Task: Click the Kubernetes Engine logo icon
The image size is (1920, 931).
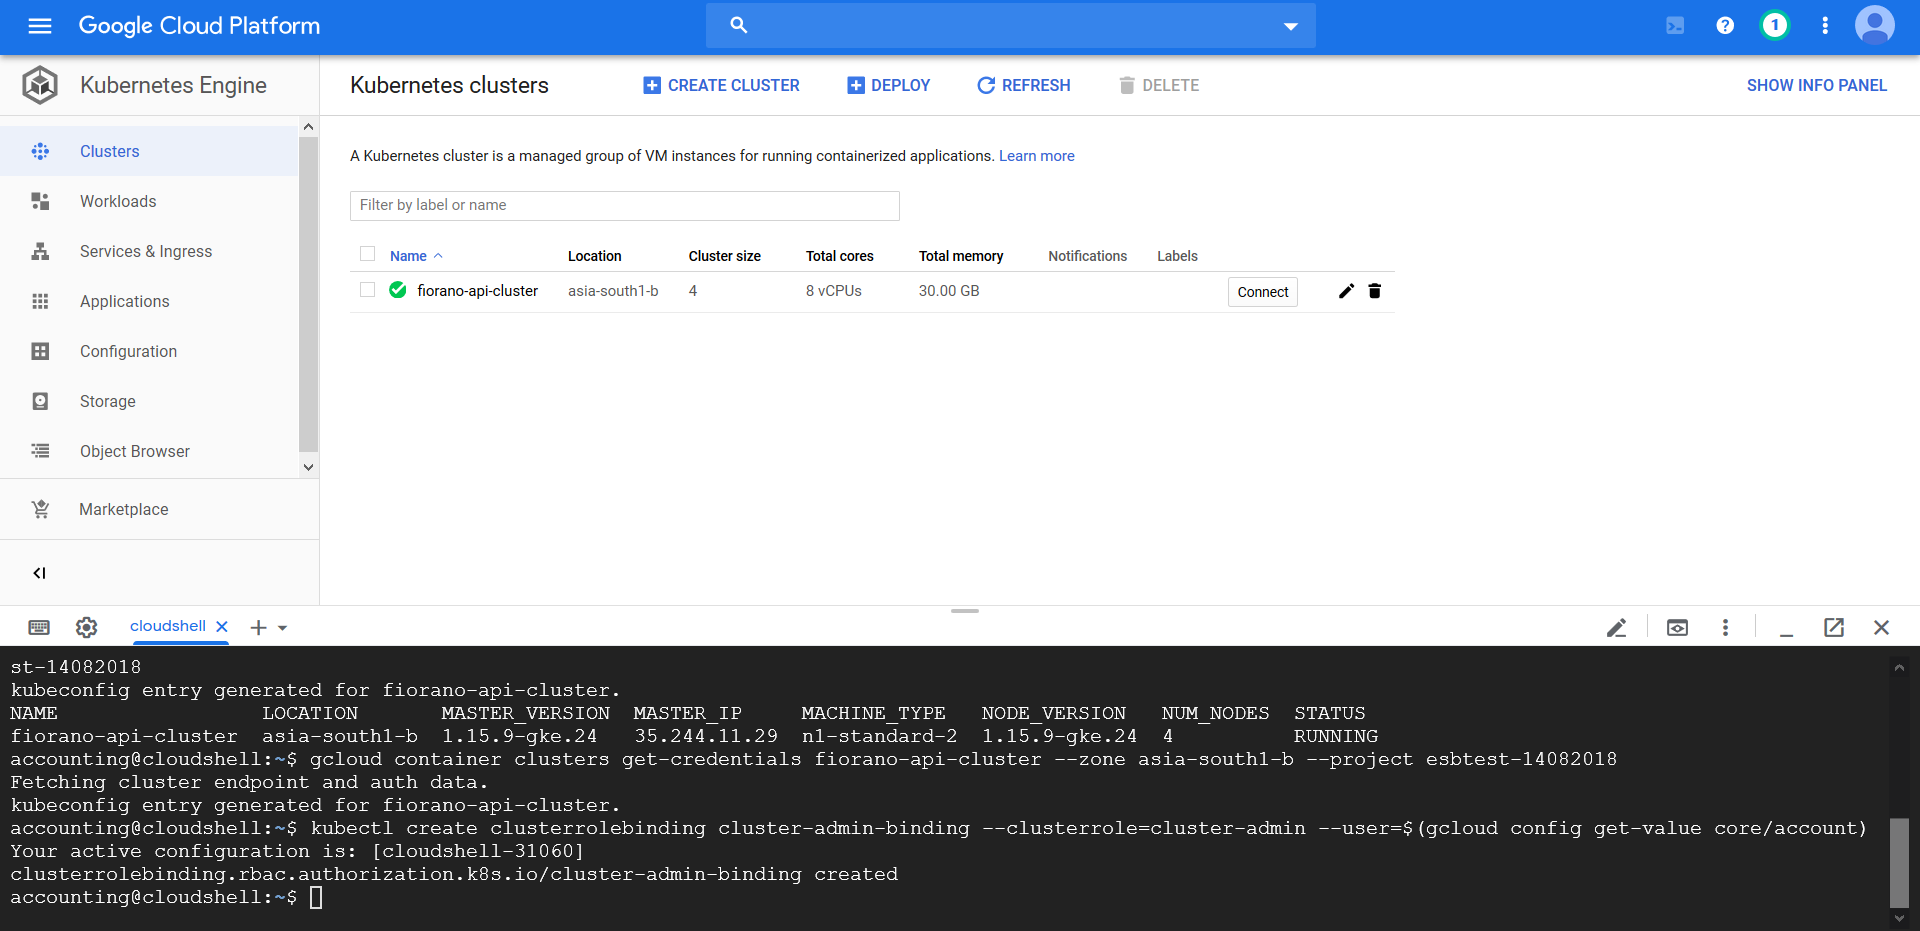Action: 40,85
